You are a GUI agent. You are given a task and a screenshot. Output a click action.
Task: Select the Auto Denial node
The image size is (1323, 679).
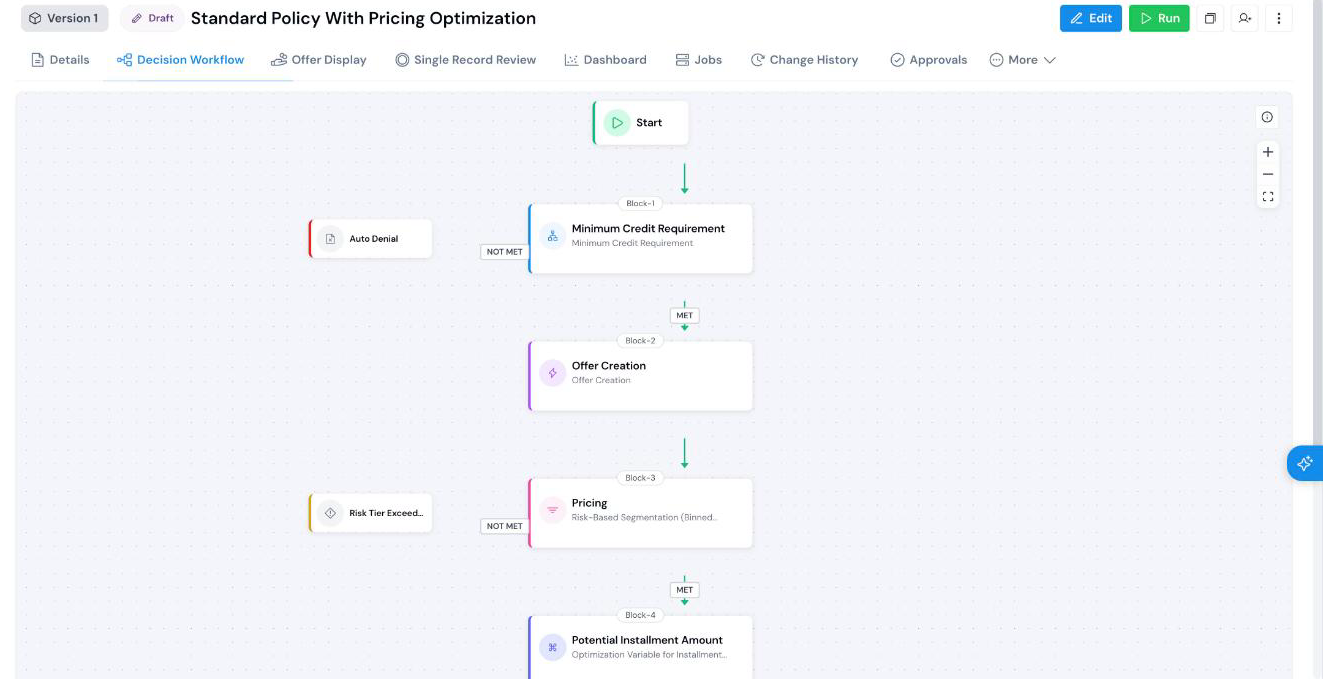[x=371, y=239]
